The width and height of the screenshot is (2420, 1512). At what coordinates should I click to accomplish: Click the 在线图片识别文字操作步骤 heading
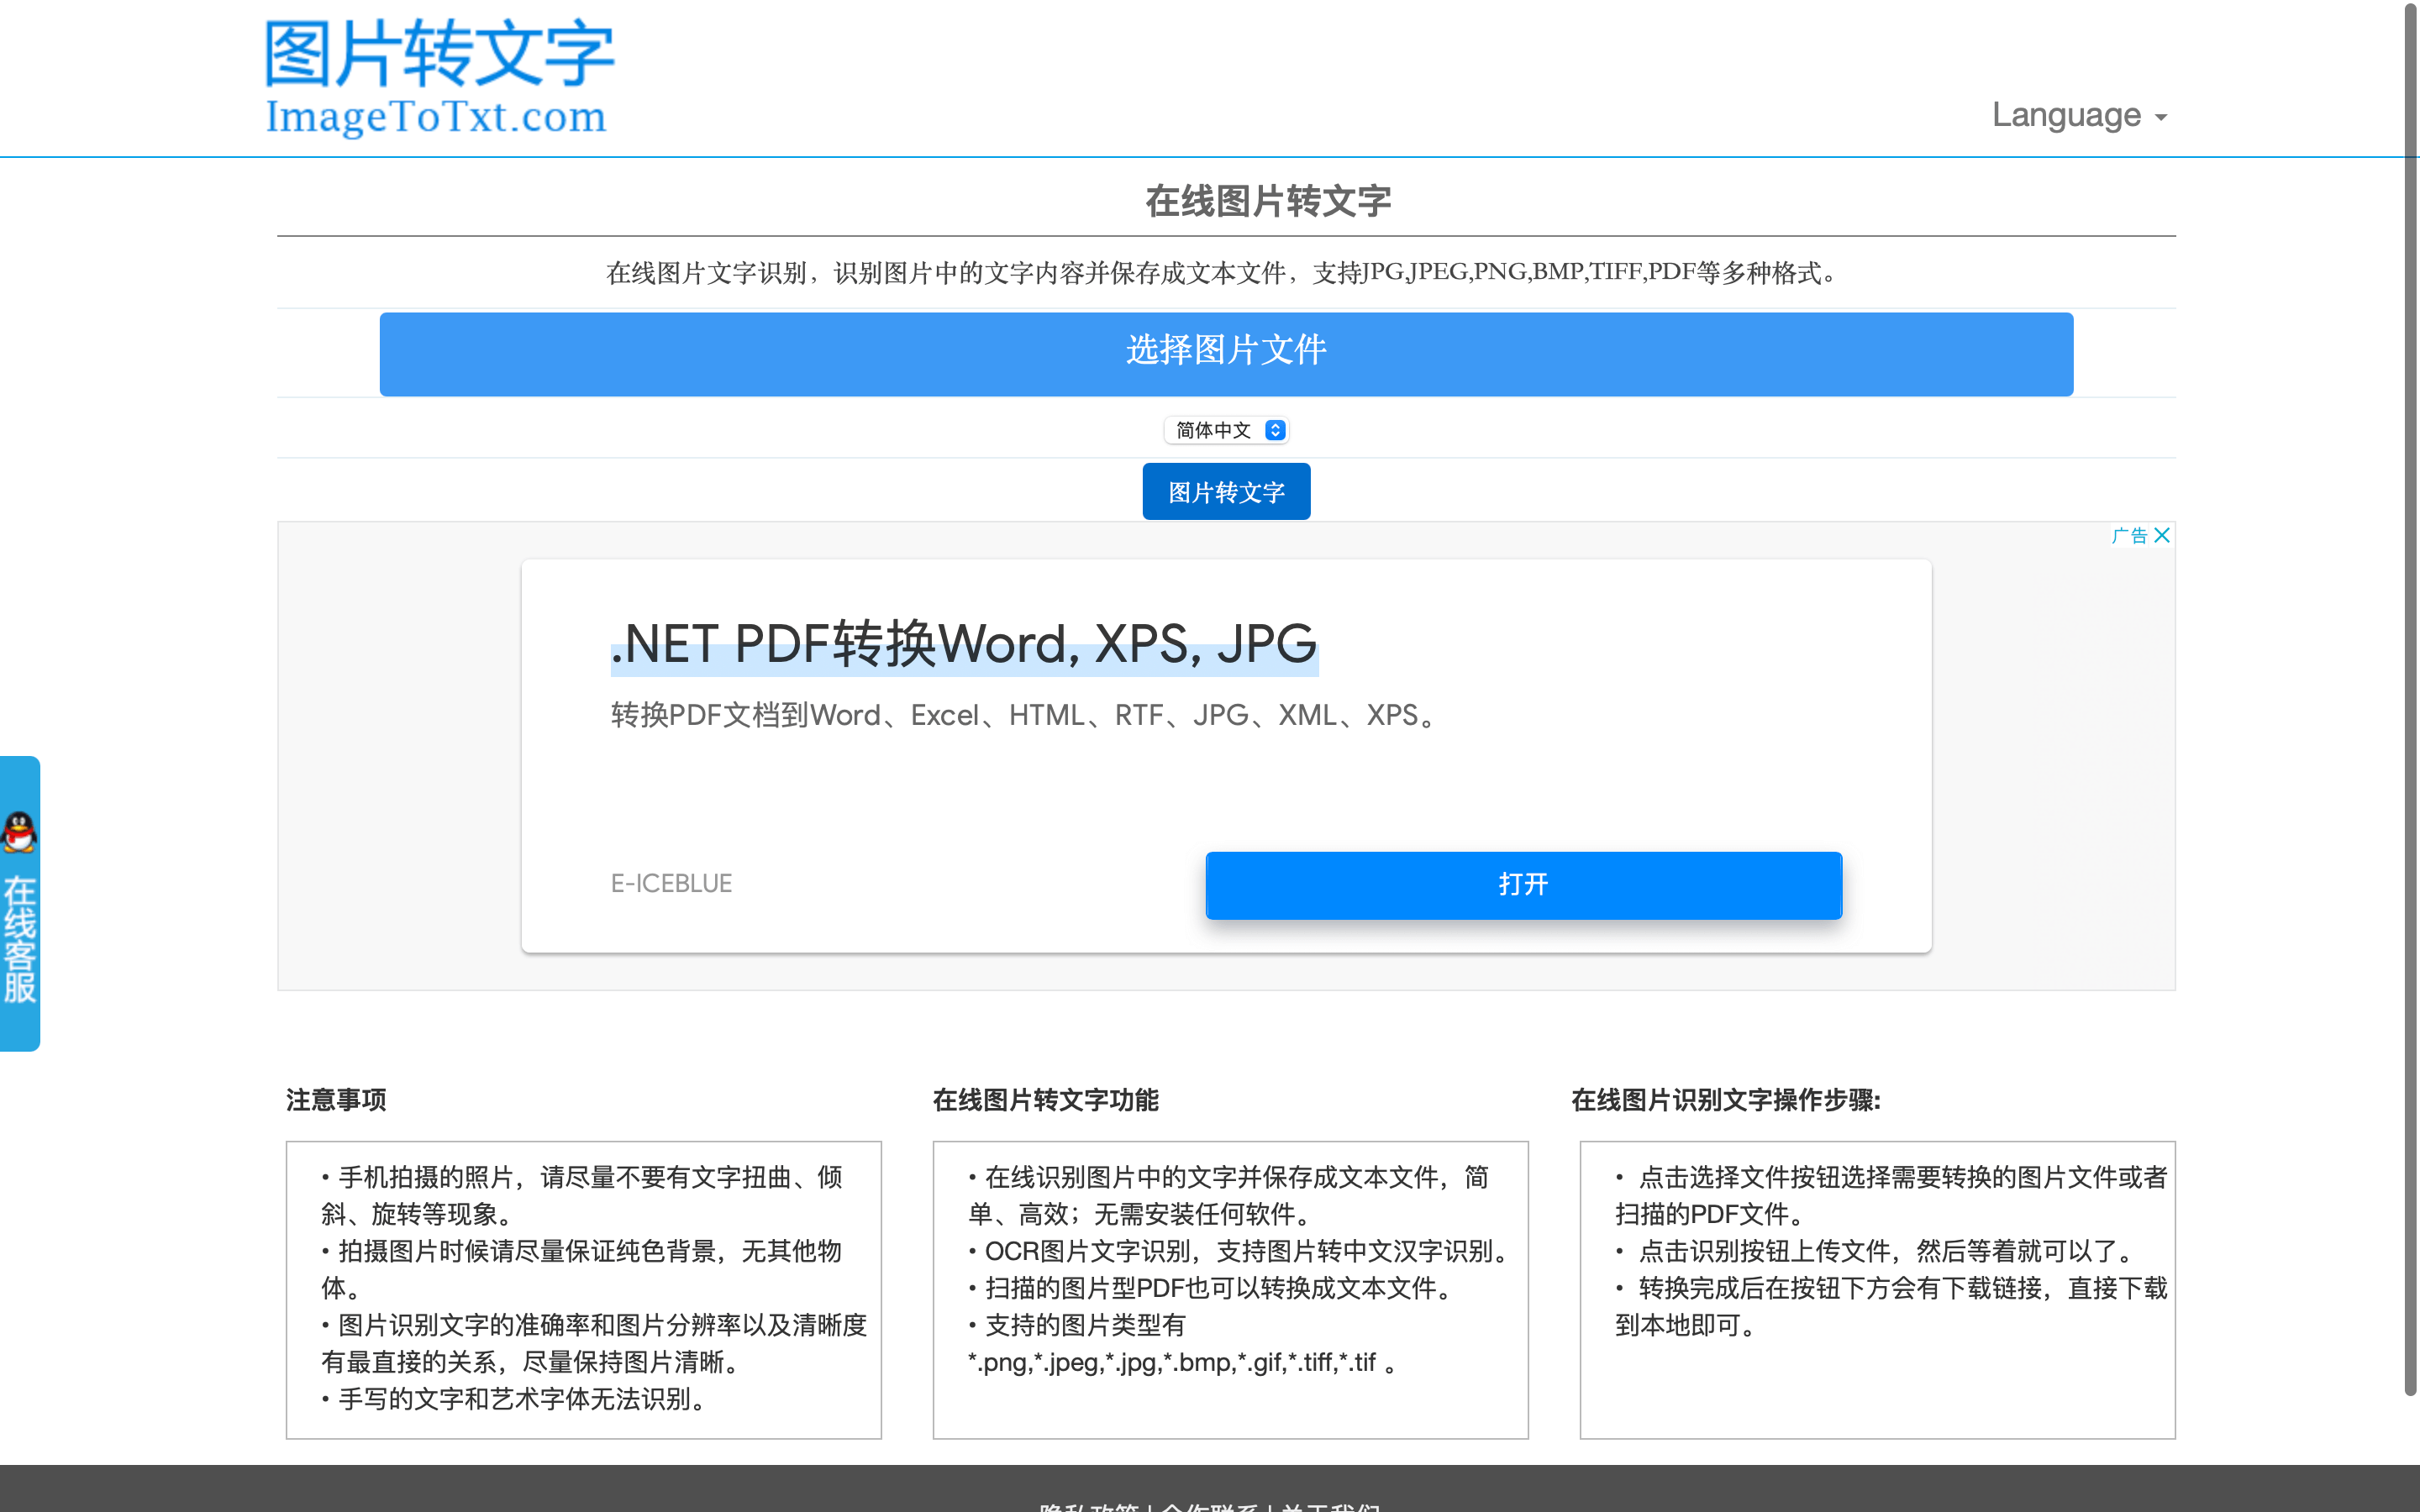1725,1100
